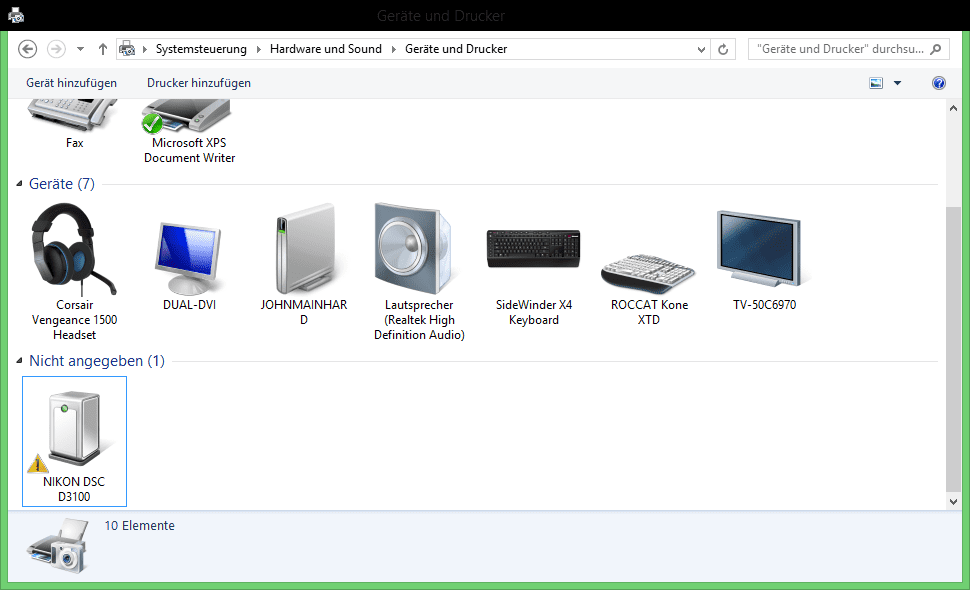Collapse the Geräte (7) group
This screenshot has height=590, width=970.
[x=19, y=184]
